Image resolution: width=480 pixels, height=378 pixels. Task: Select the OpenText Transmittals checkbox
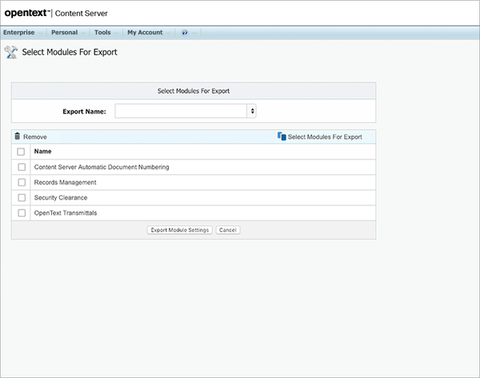click(x=22, y=213)
